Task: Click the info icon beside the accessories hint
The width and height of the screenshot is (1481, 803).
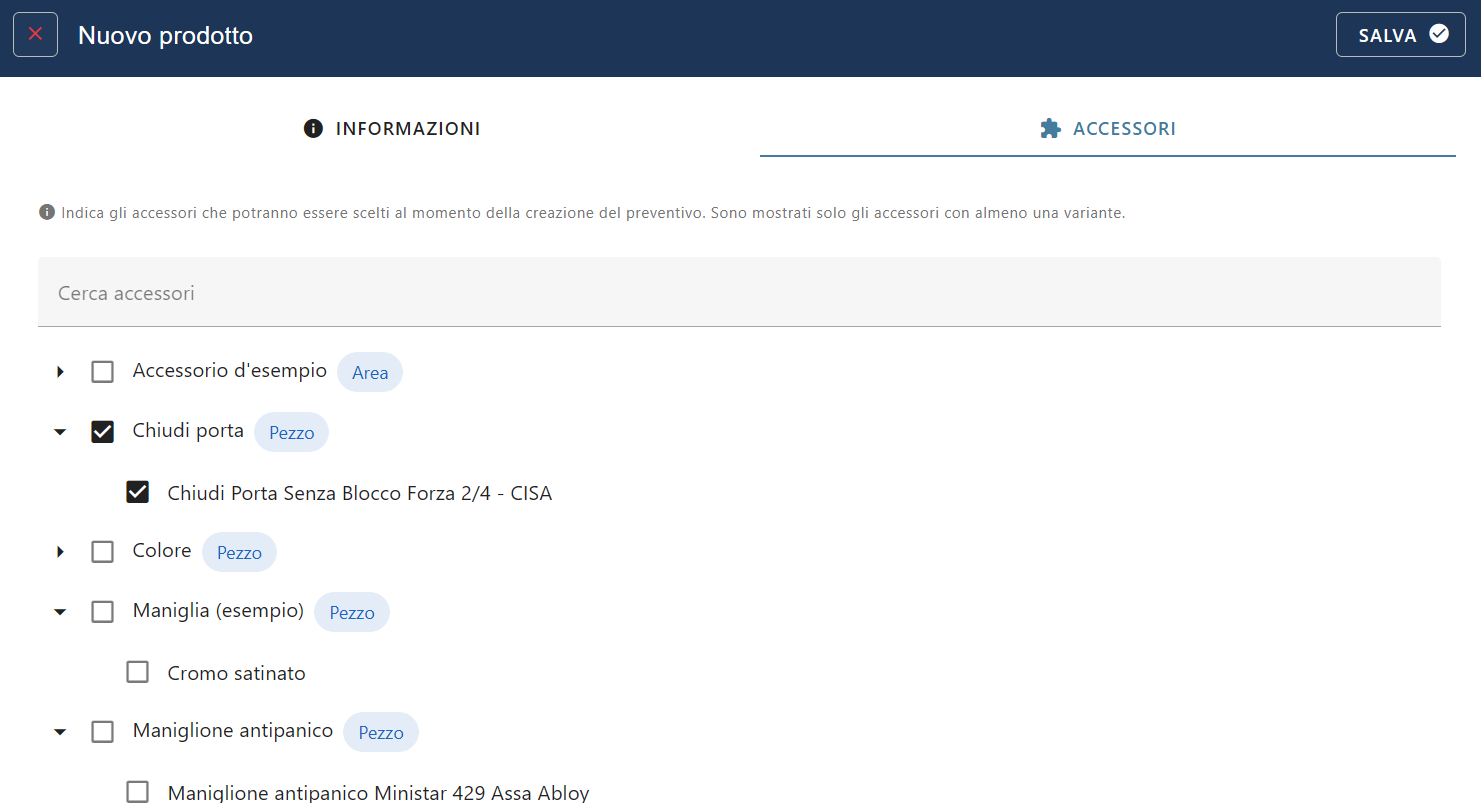Action: click(x=46, y=213)
